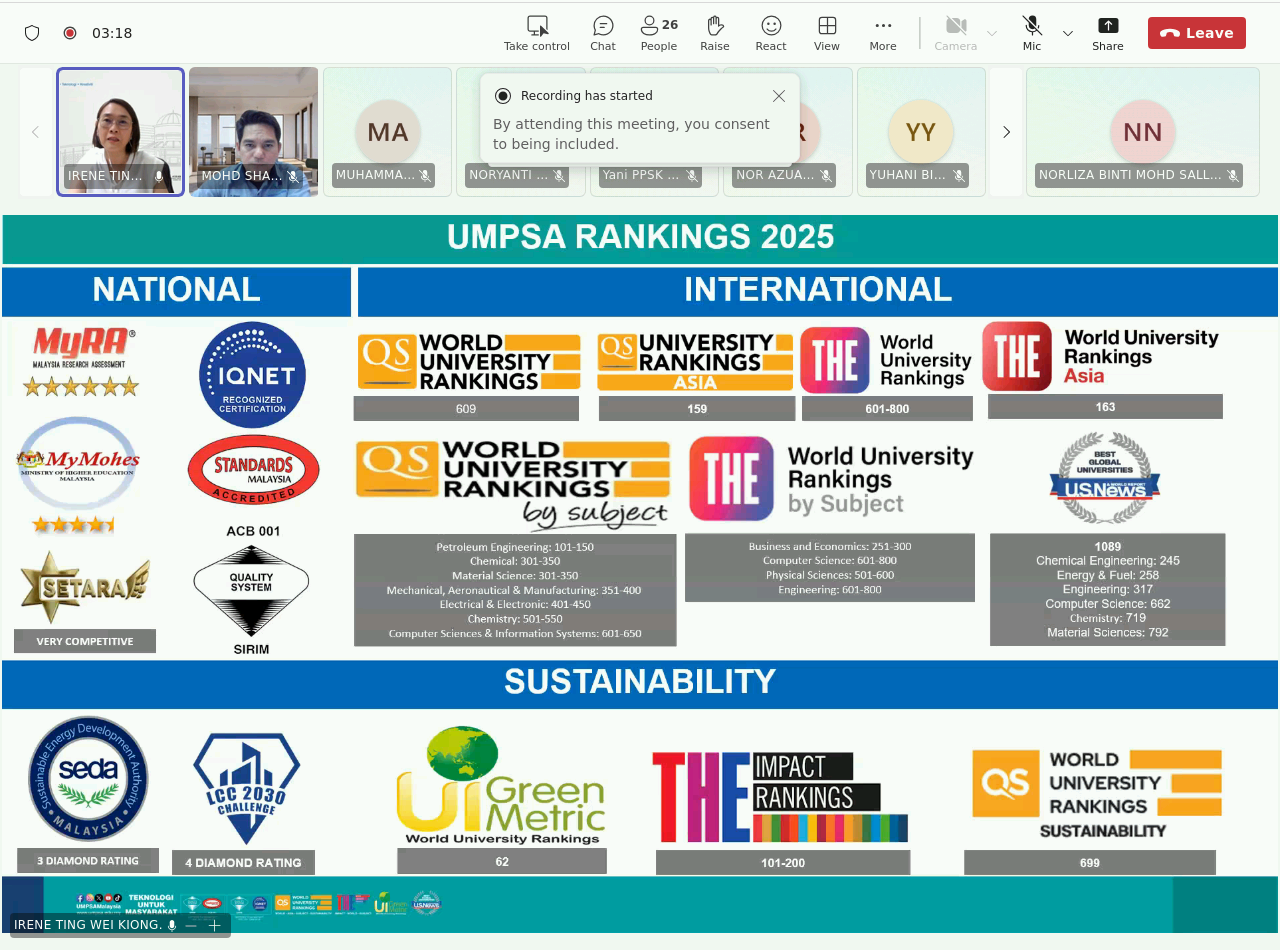Select the YY participant tile
This screenshot has height=950, width=1280.
921,132
